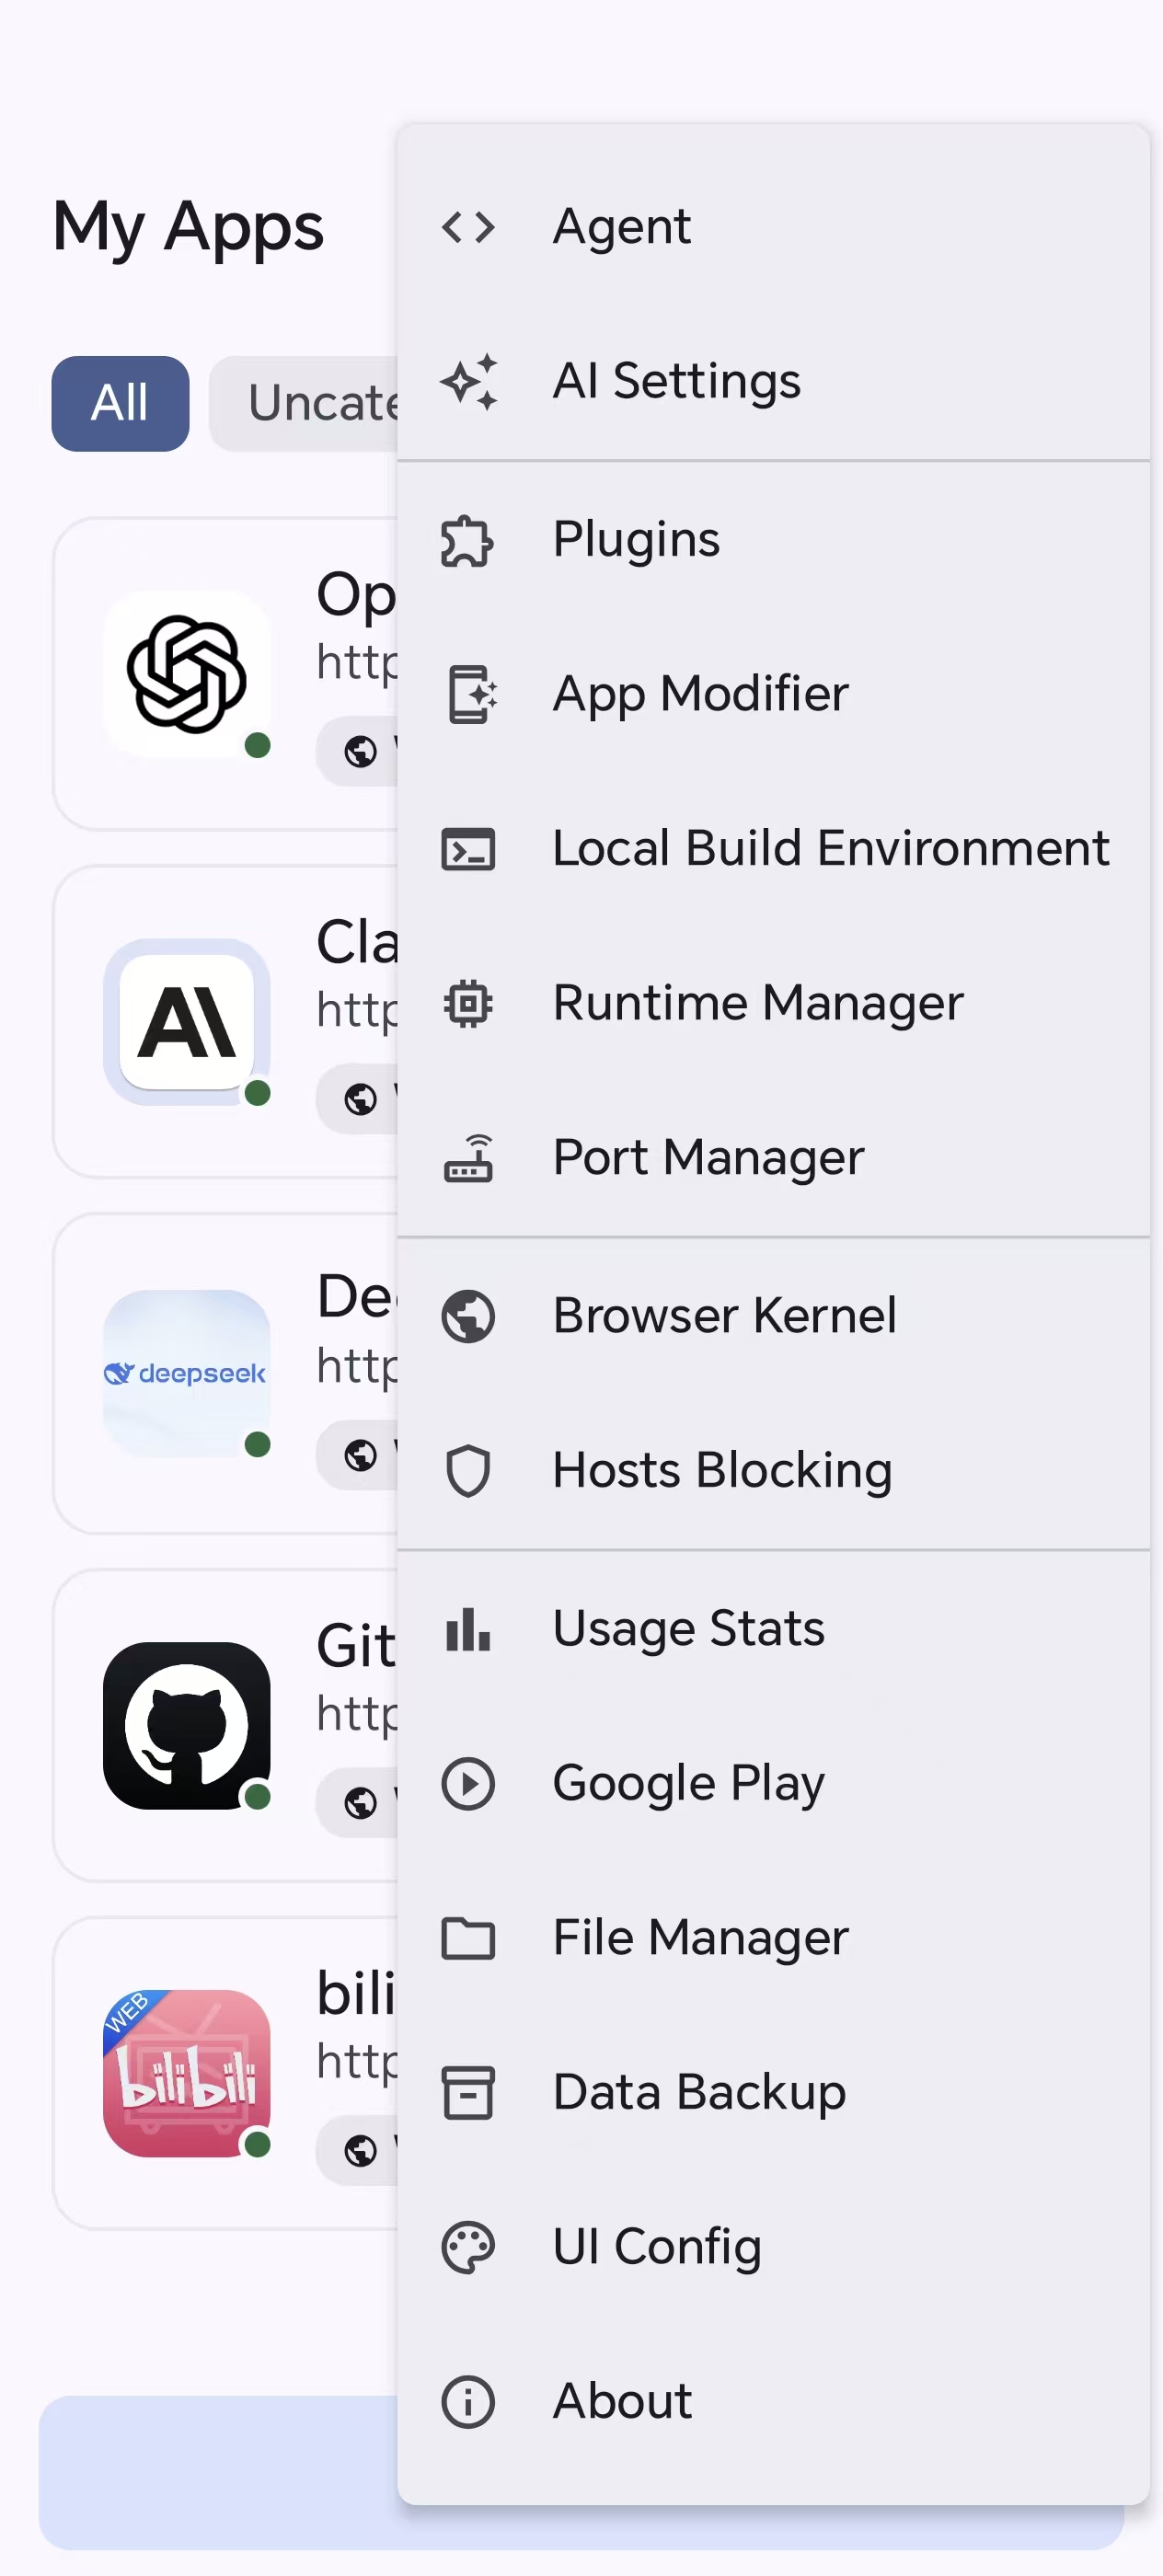
Task: Click the Agent code brackets icon
Action: [x=468, y=227]
